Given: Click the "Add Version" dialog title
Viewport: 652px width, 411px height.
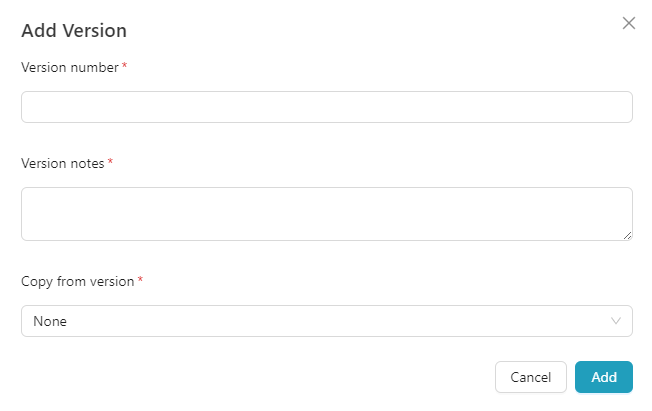Looking at the screenshot, I should pos(74,30).
